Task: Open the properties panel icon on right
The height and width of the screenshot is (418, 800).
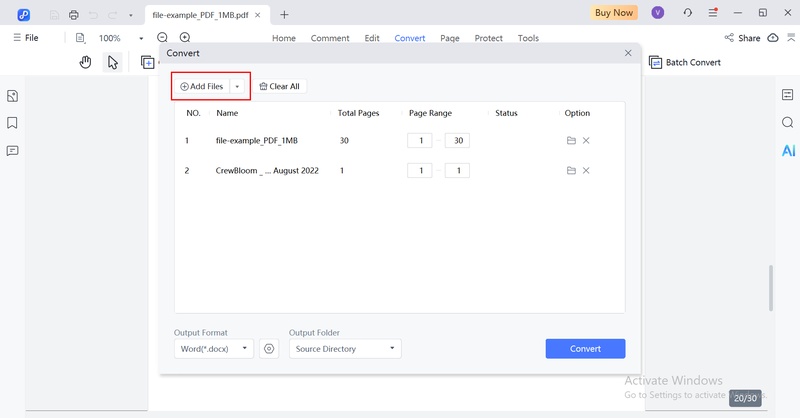Action: click(787, 94)
